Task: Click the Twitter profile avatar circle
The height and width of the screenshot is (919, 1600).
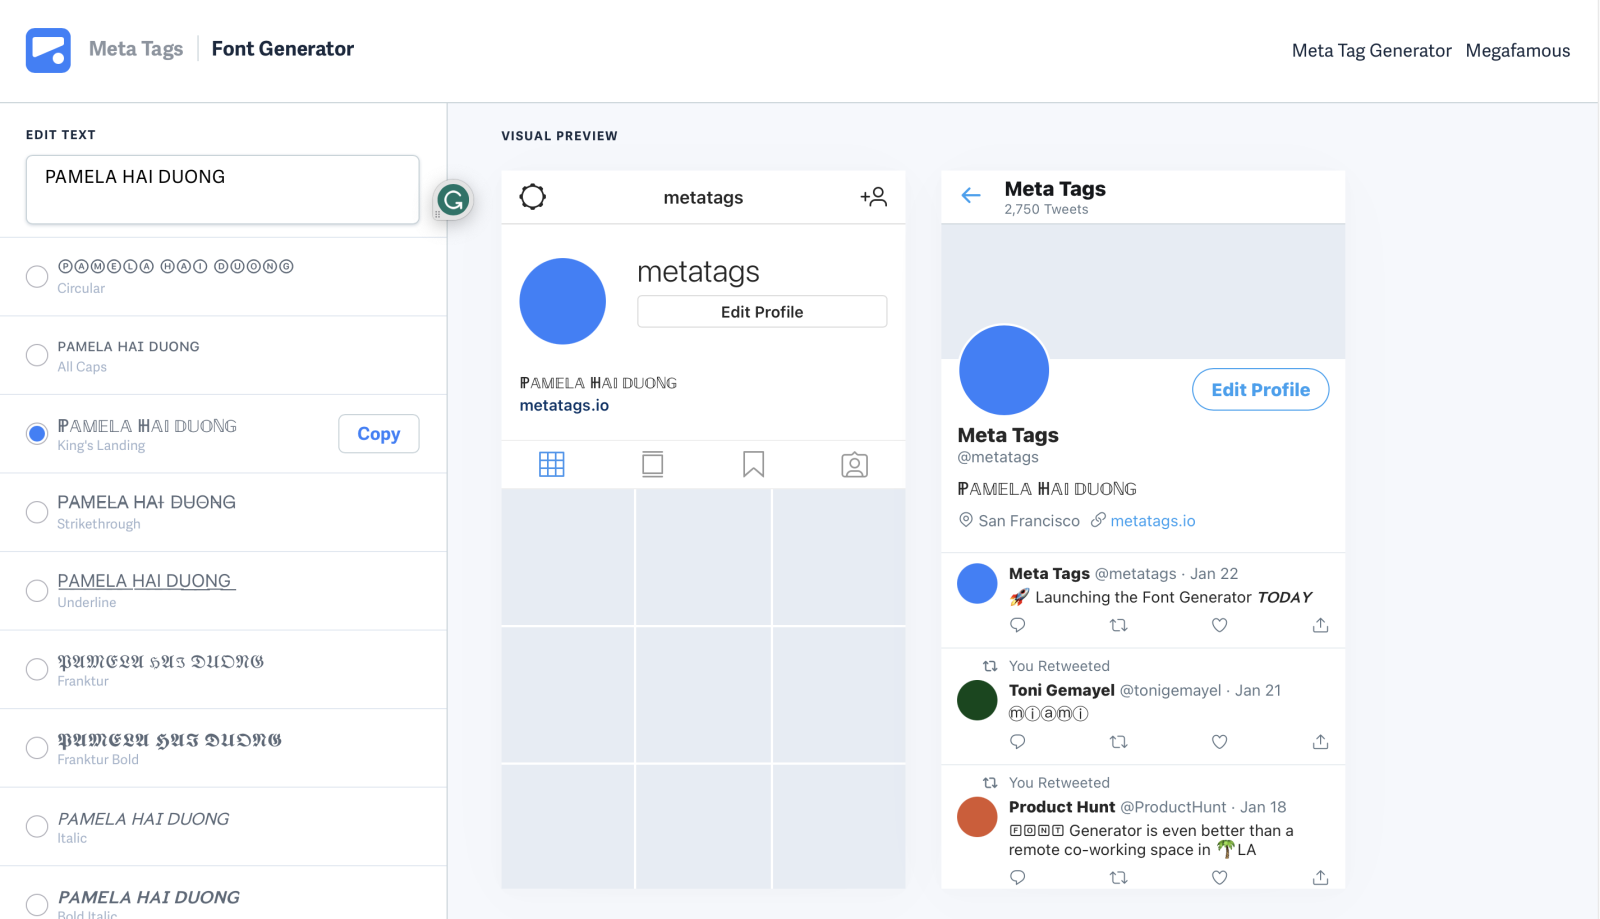Action: pyautogui.click(x=1004, y=370)
